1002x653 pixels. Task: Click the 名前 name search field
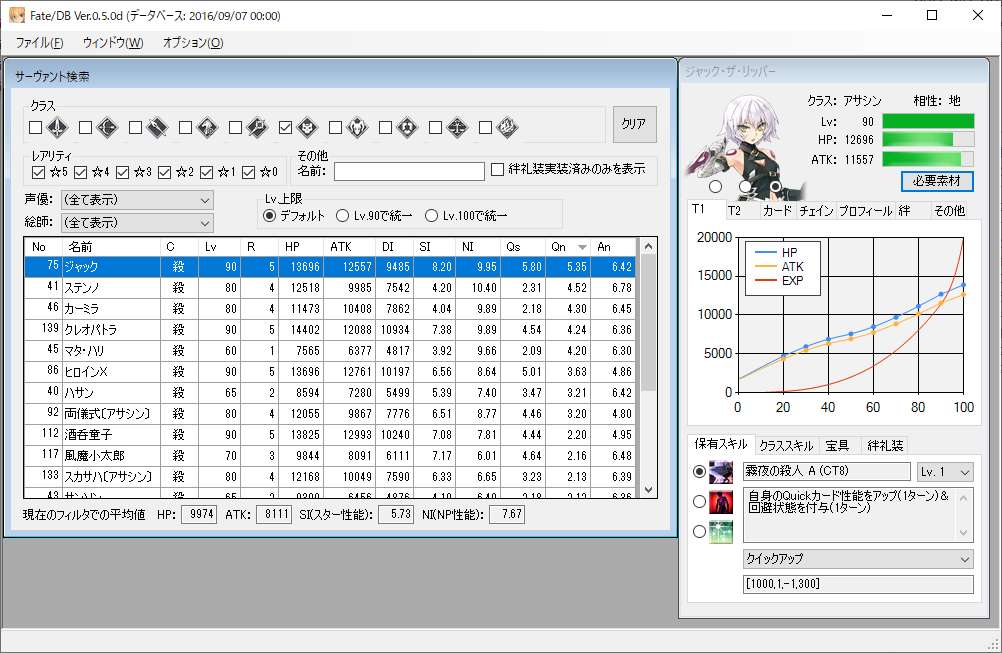point(408,171)
